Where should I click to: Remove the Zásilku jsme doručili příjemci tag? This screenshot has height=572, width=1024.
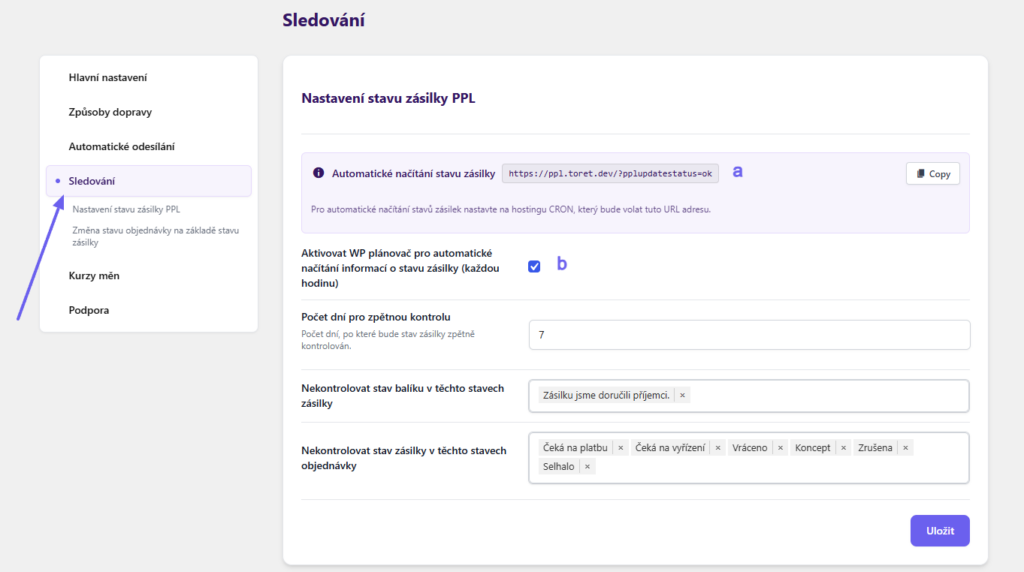click(x=682, y=395)
